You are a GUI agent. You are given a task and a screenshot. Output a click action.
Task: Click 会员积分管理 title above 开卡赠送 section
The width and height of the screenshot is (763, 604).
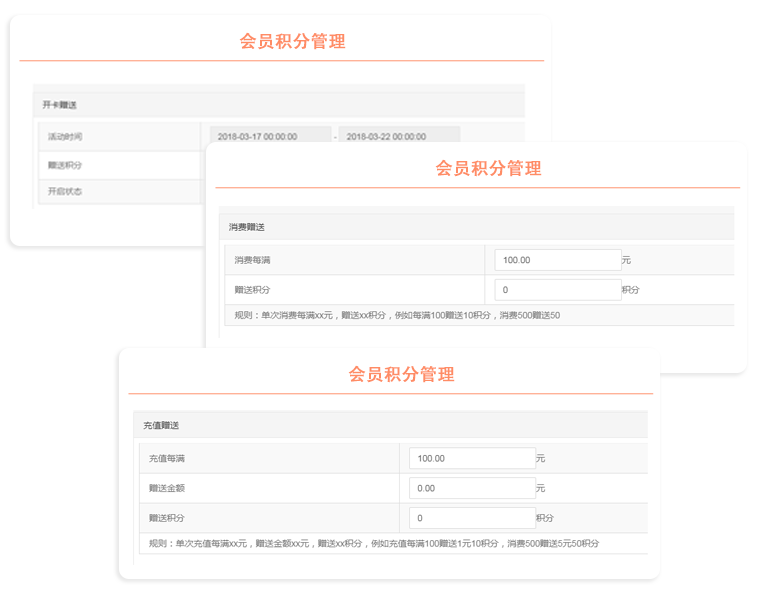(292, 41)
